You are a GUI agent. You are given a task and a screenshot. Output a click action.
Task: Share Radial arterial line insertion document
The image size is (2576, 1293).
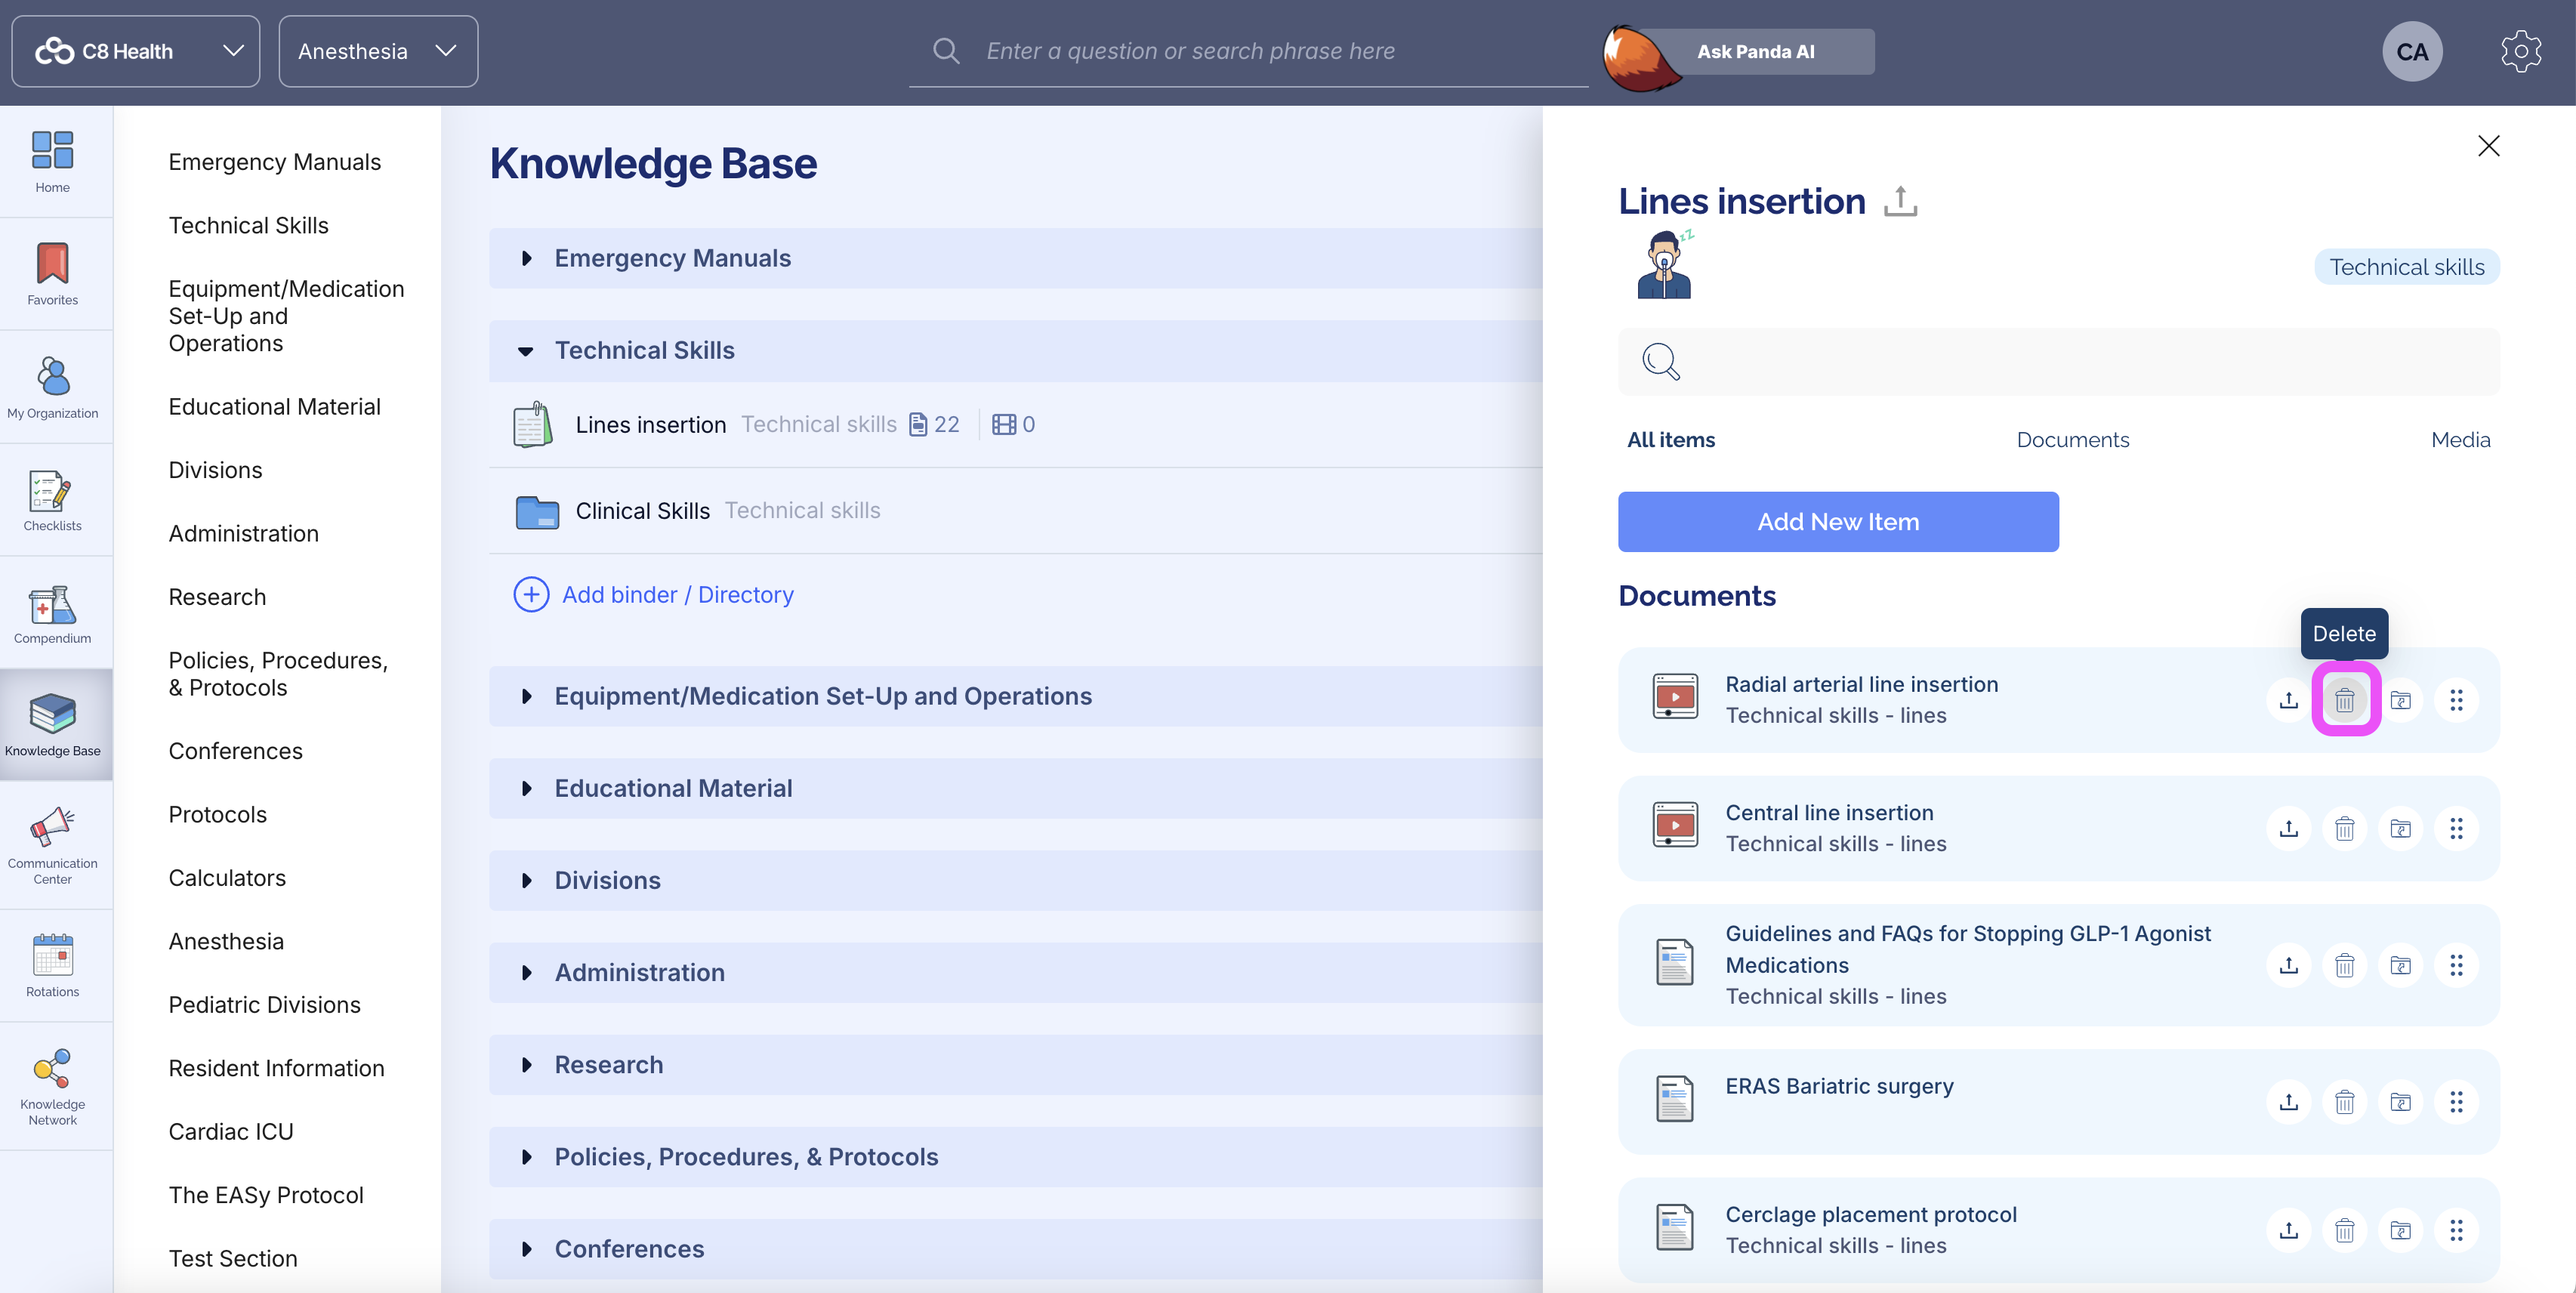click(2288, 700)
